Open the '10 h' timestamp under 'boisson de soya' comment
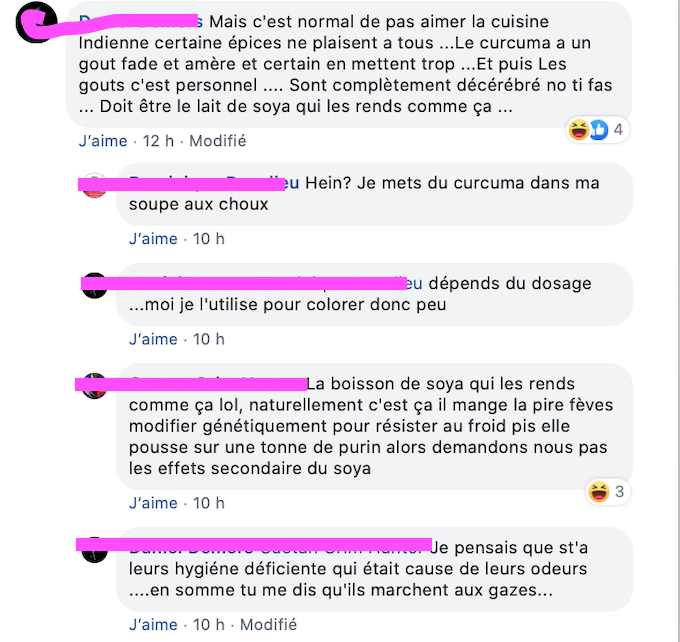 click(x=209, y=503)
